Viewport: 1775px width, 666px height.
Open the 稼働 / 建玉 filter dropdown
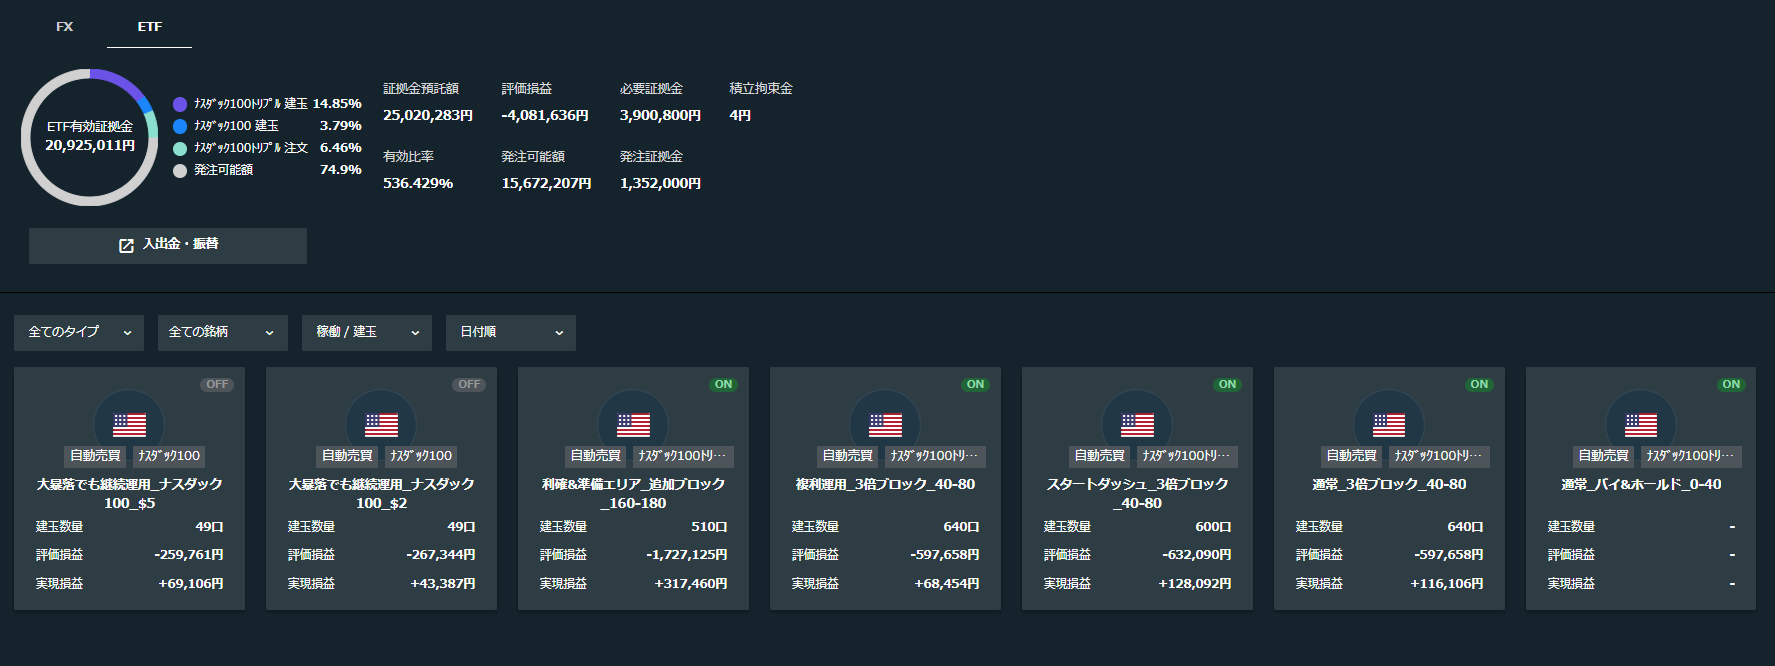click(x=367, y=333)
